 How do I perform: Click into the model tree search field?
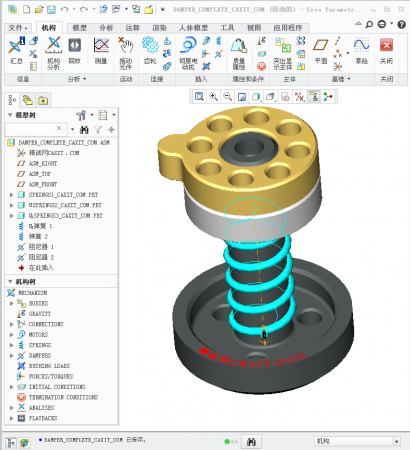point(30,128)
